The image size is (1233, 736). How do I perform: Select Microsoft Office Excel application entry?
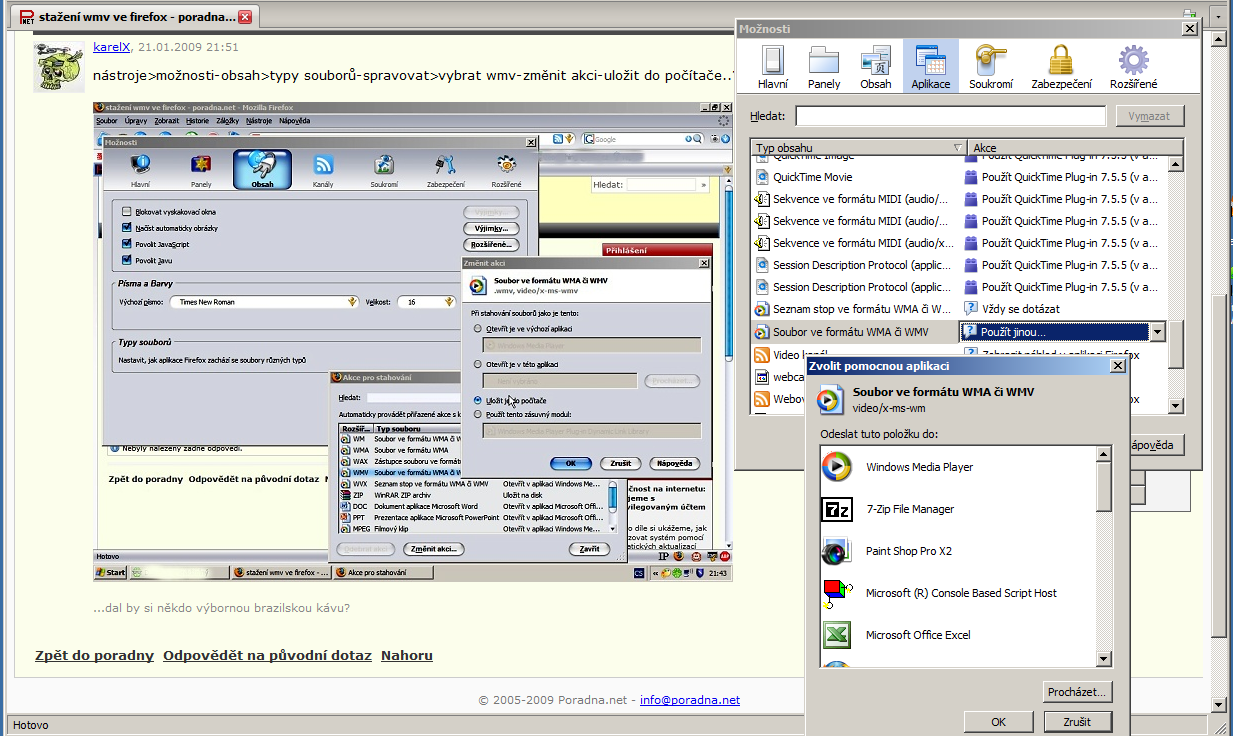tap(917, 635)
